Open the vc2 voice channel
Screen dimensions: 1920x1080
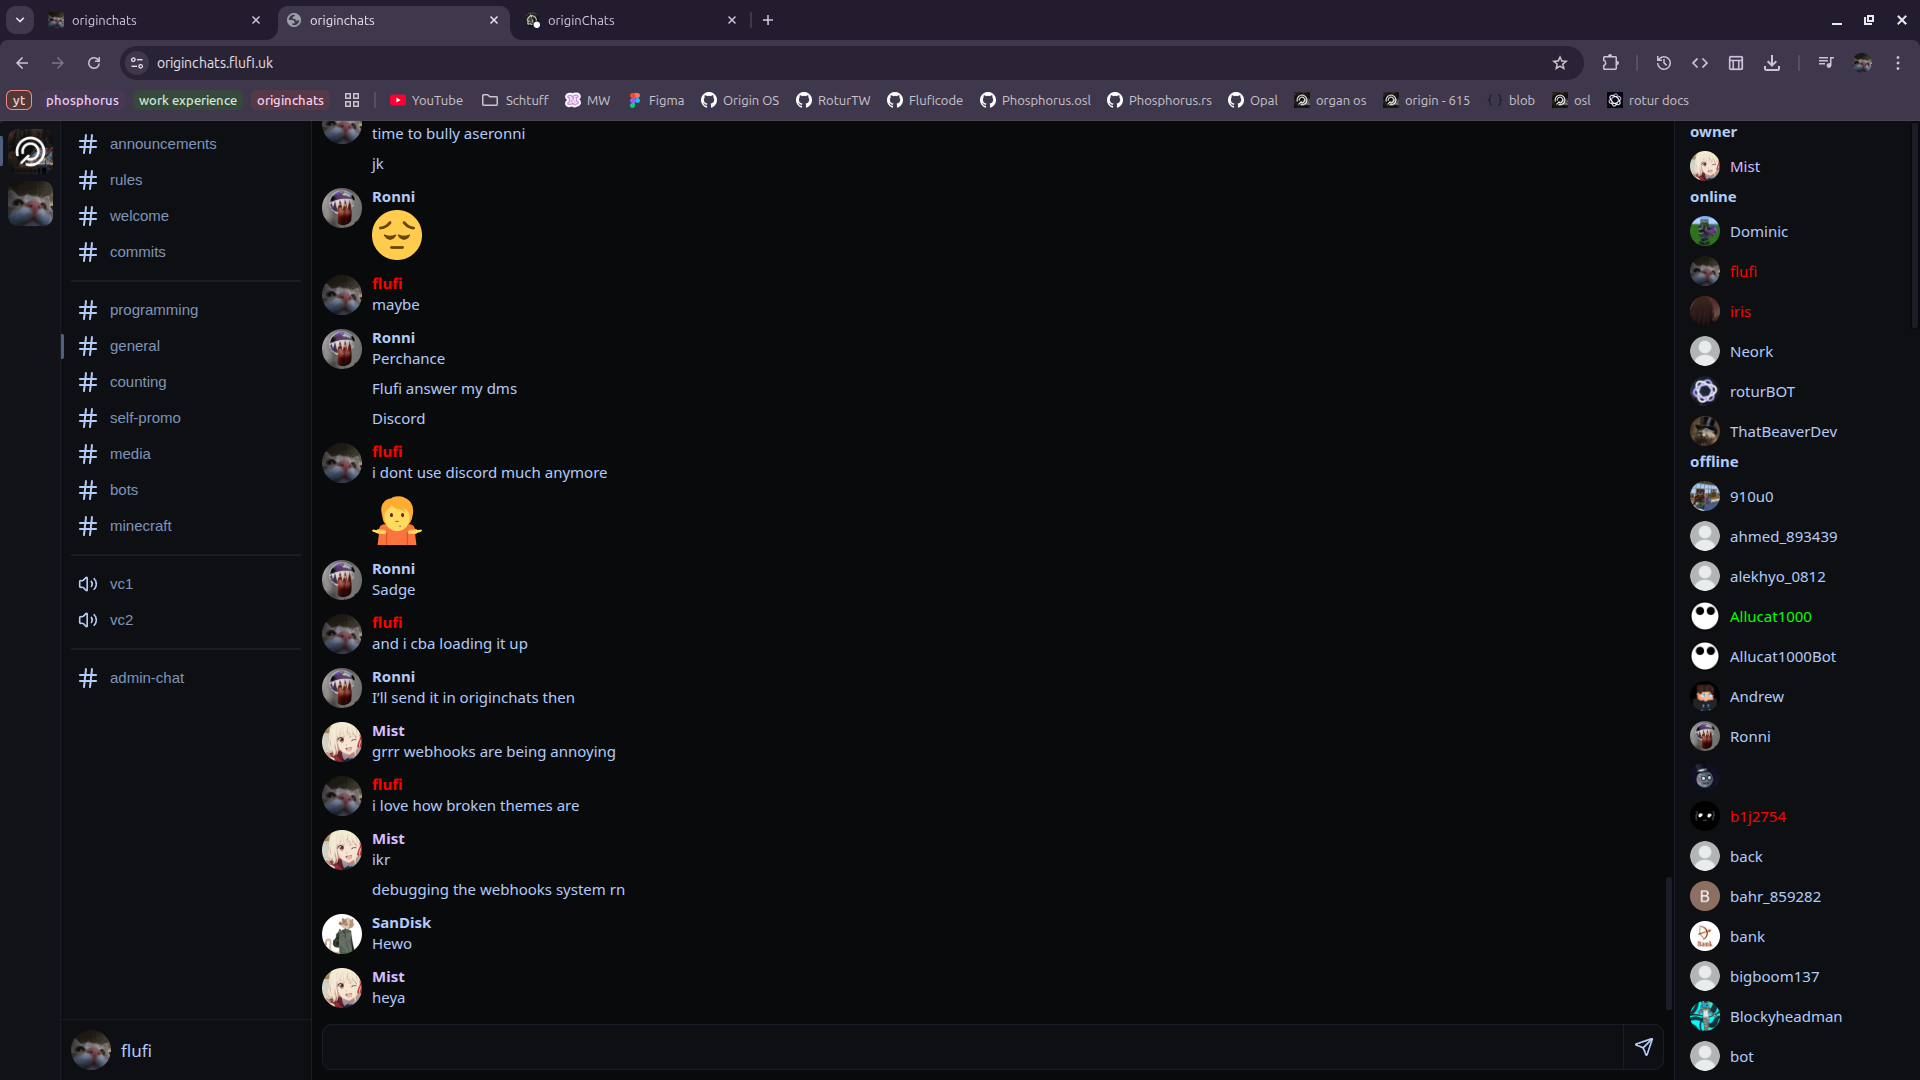pos(120,620)
